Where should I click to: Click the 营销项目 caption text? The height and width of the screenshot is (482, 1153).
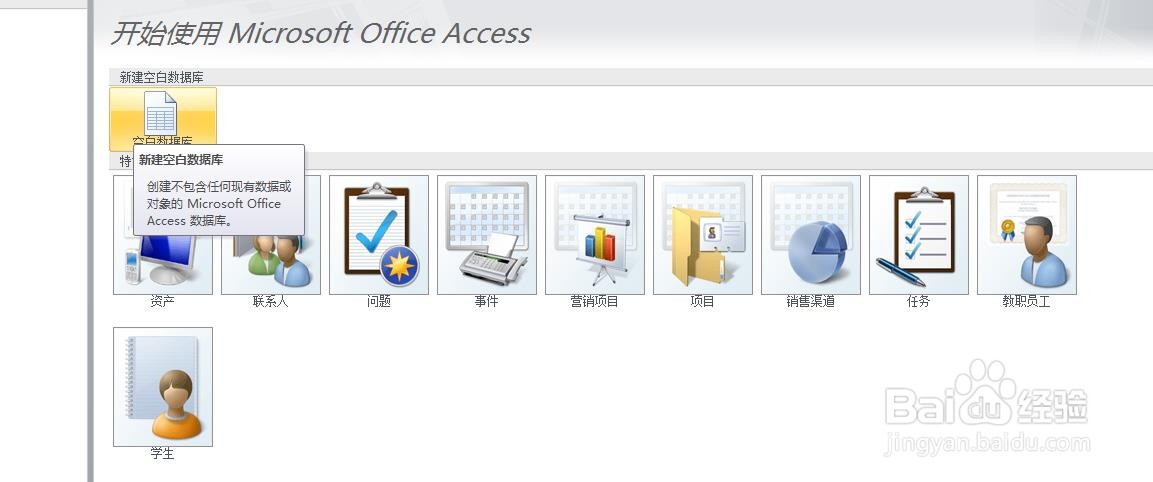point(595,301)
